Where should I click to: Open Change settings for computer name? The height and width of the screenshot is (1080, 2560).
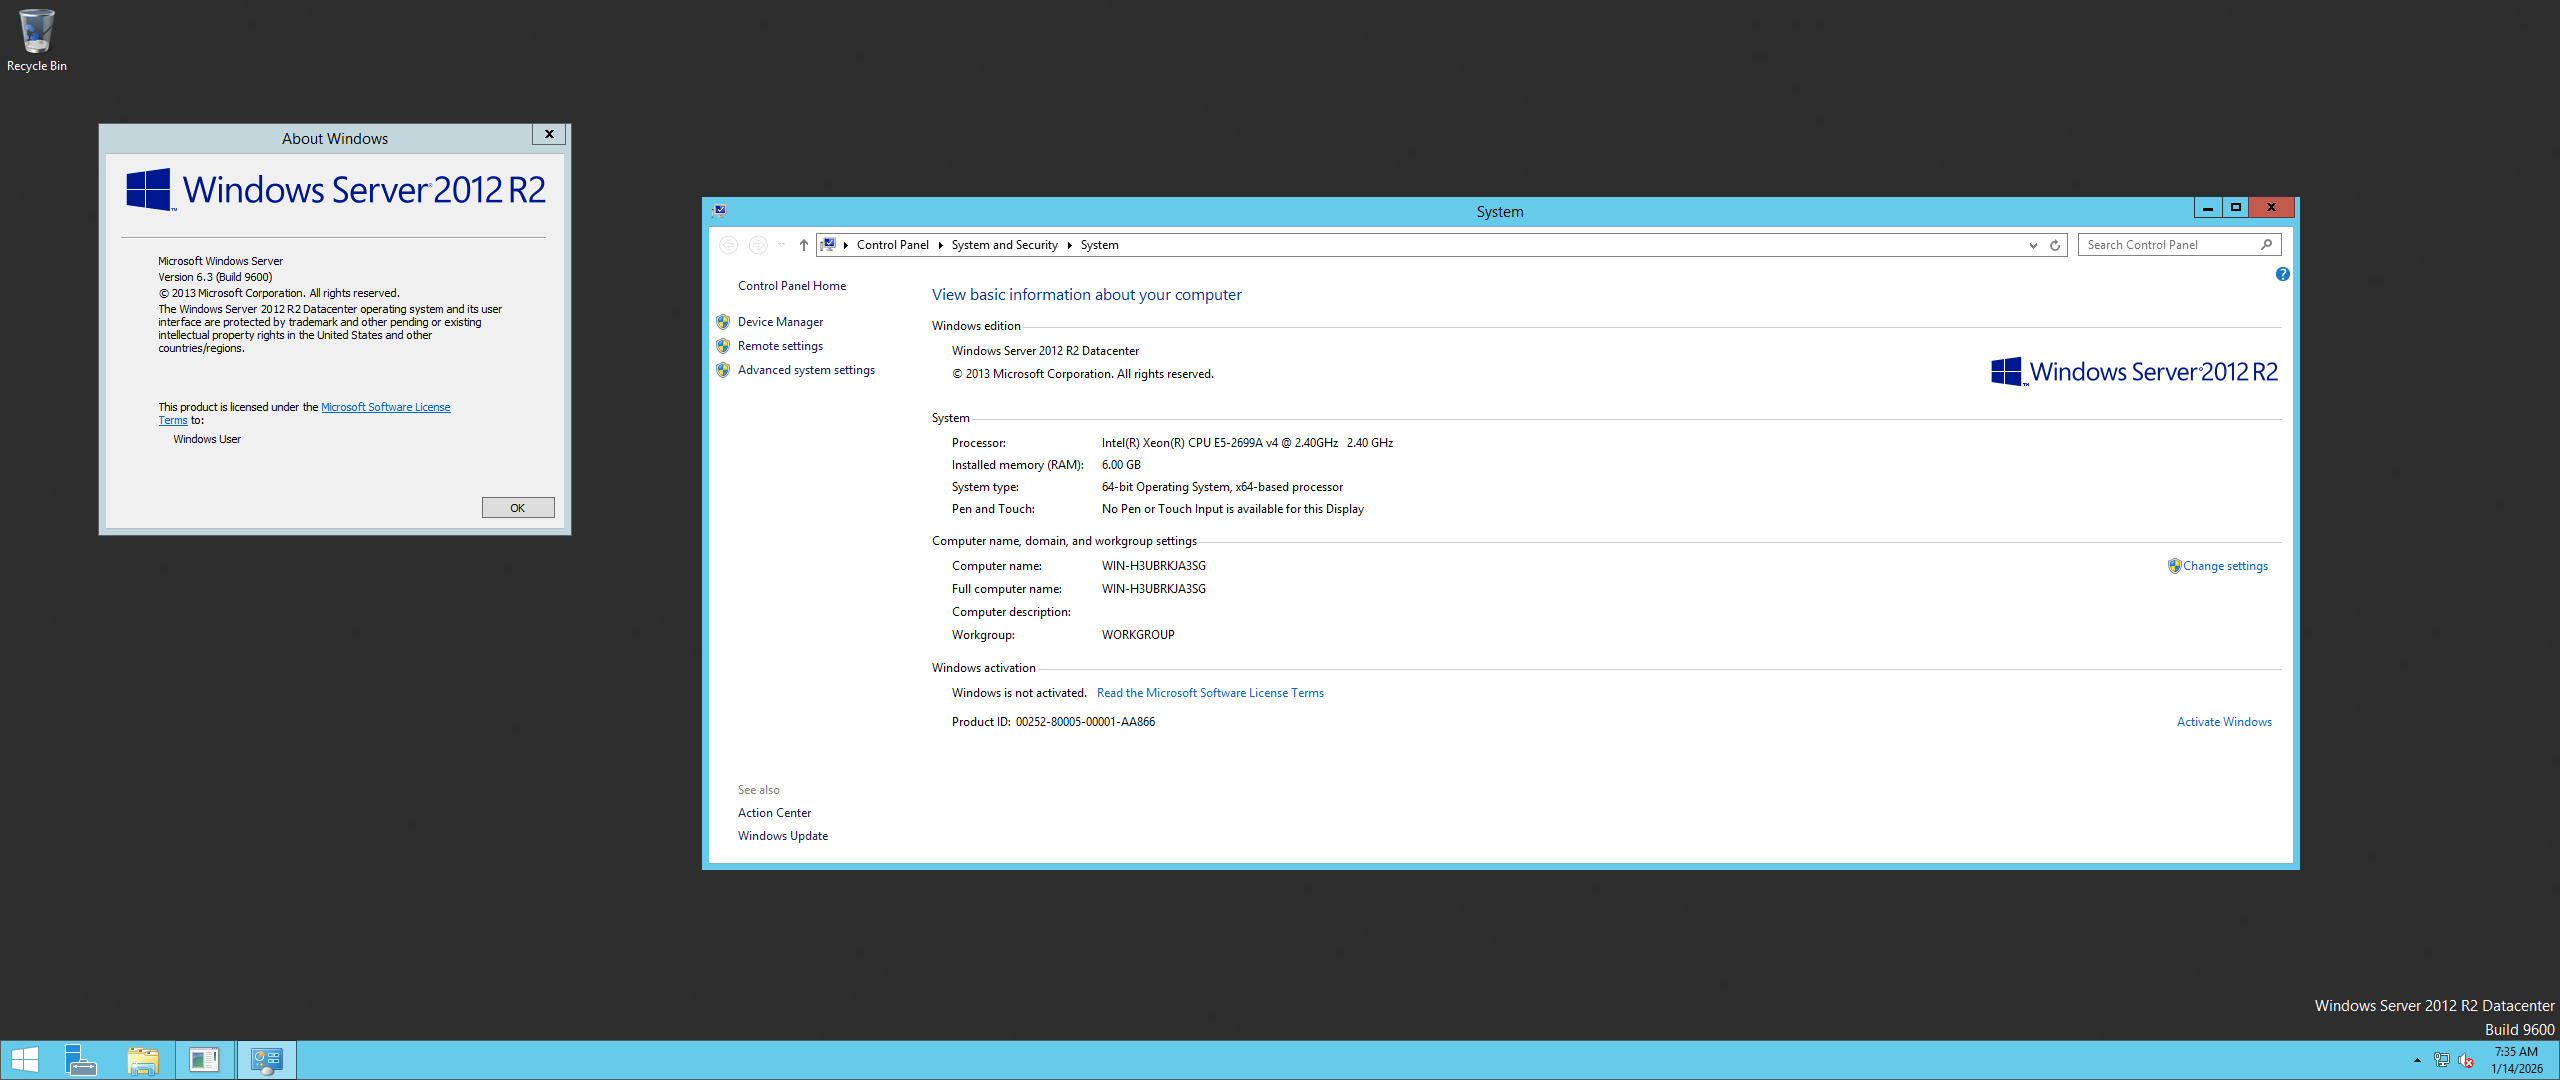(x=2224, y=566)
